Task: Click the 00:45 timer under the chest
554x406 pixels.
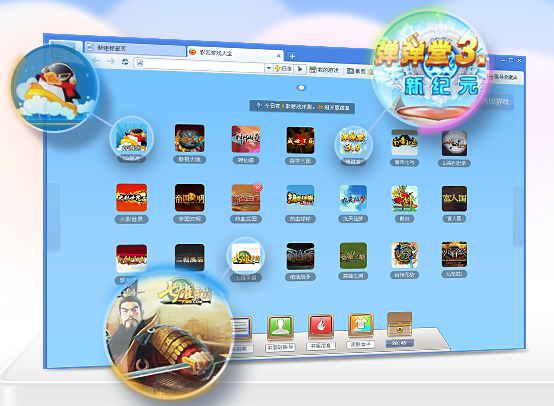Action: [x=399, y=343]
